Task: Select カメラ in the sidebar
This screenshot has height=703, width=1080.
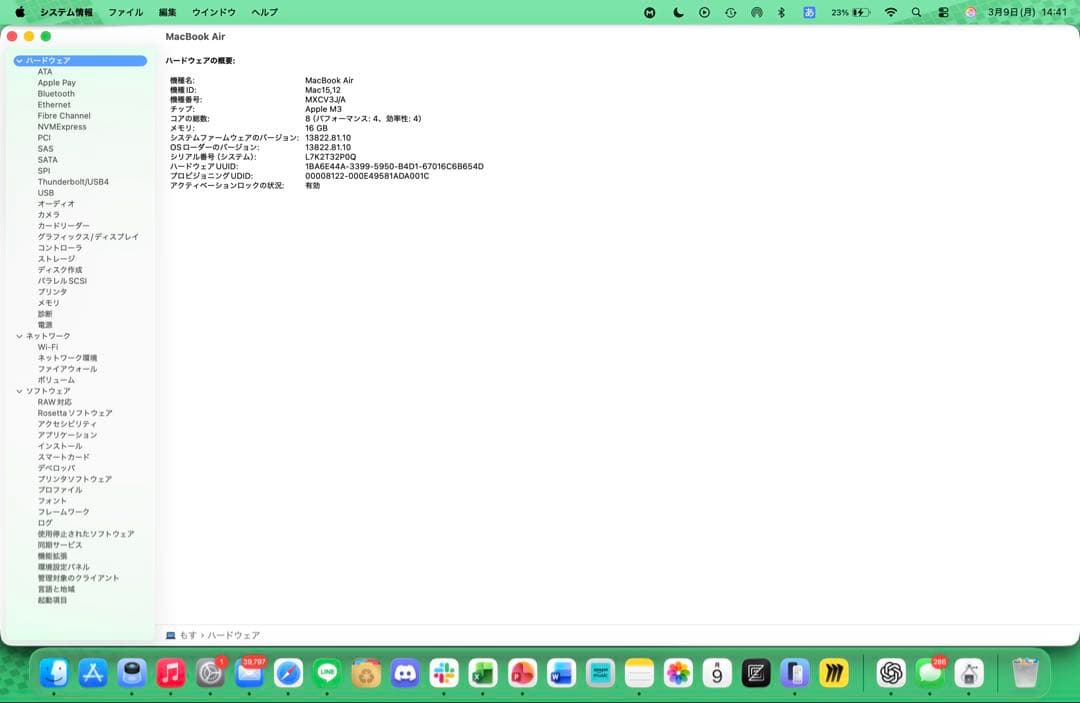Action: [x=48, y=215]
